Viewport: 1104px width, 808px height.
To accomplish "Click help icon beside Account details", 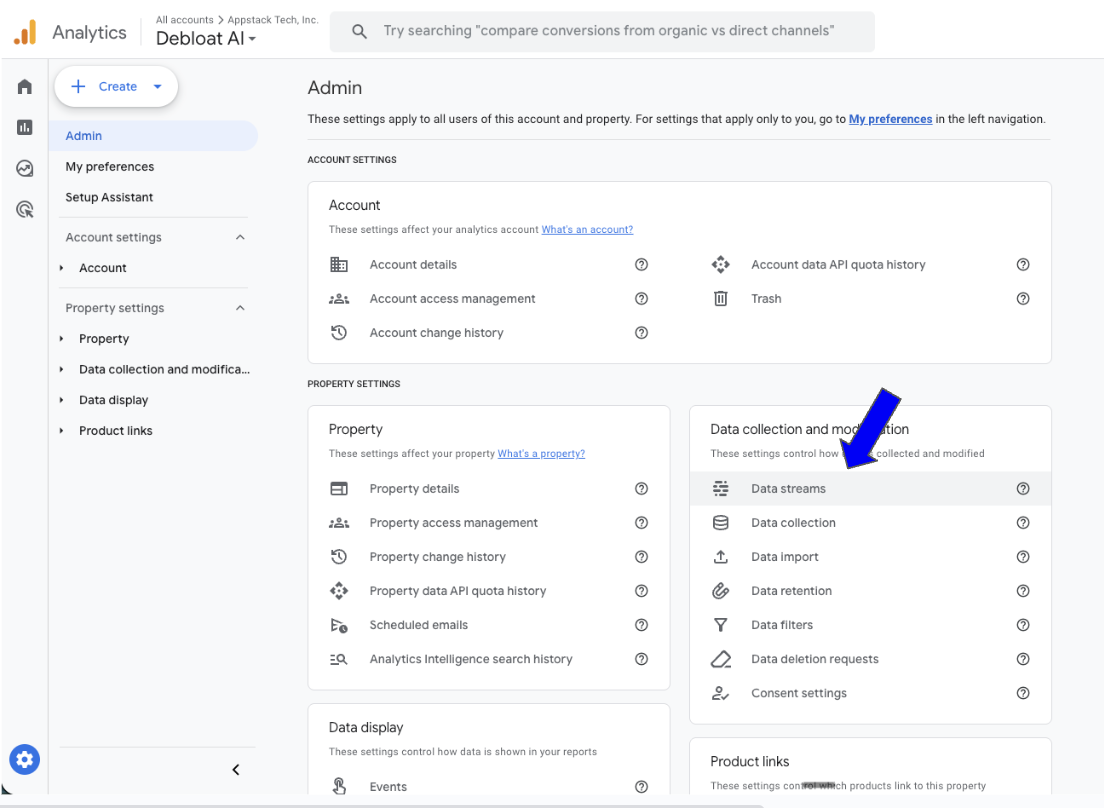I will click(x=641, y=265).
